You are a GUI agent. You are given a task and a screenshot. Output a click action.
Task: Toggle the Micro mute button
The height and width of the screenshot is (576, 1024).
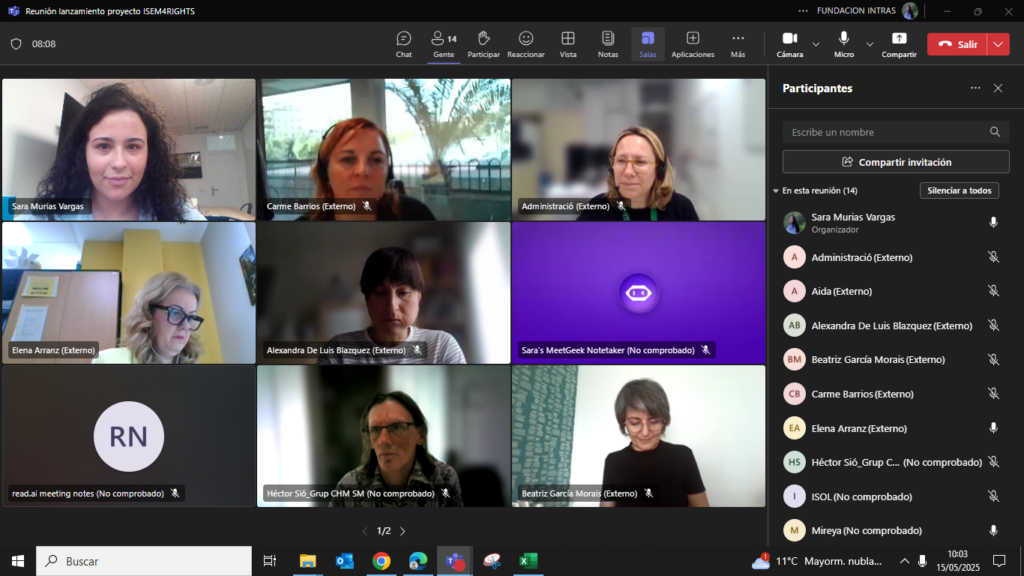coord(844,43)
